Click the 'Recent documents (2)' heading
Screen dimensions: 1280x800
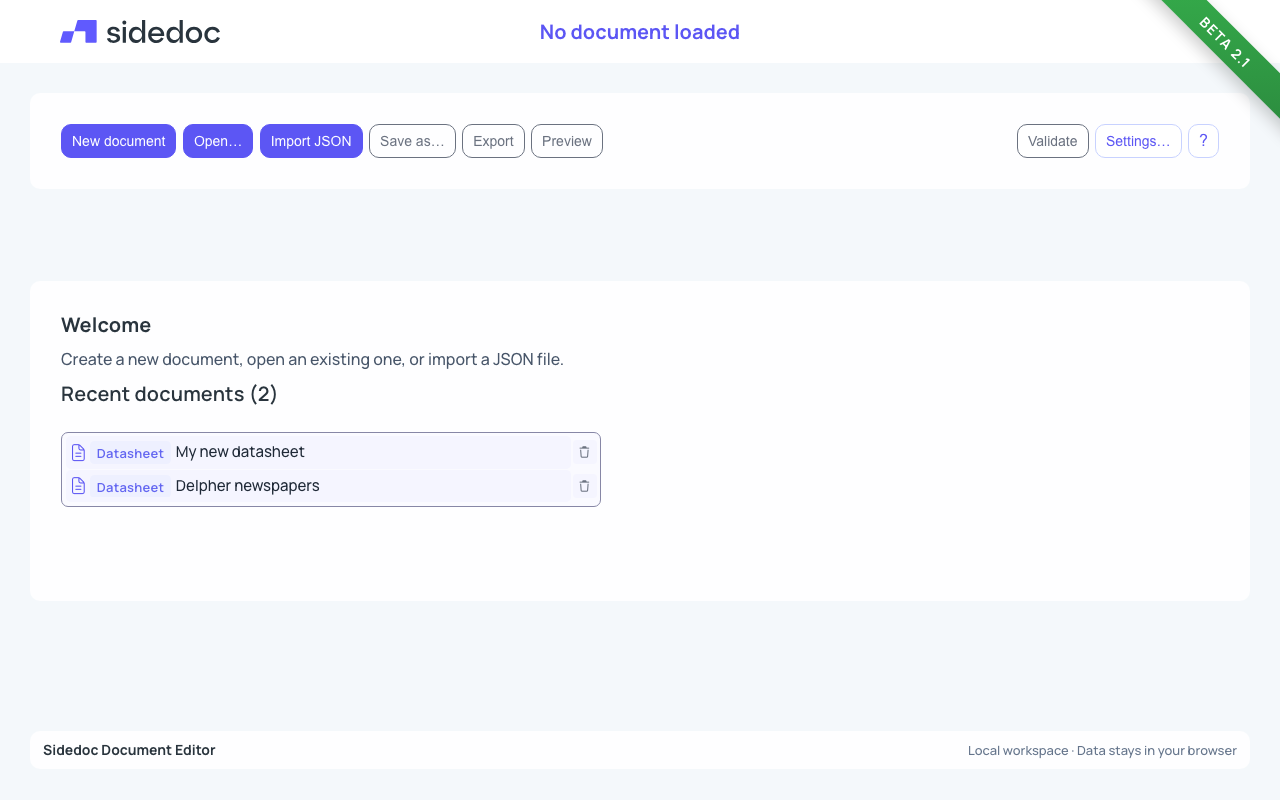[169, 394]
